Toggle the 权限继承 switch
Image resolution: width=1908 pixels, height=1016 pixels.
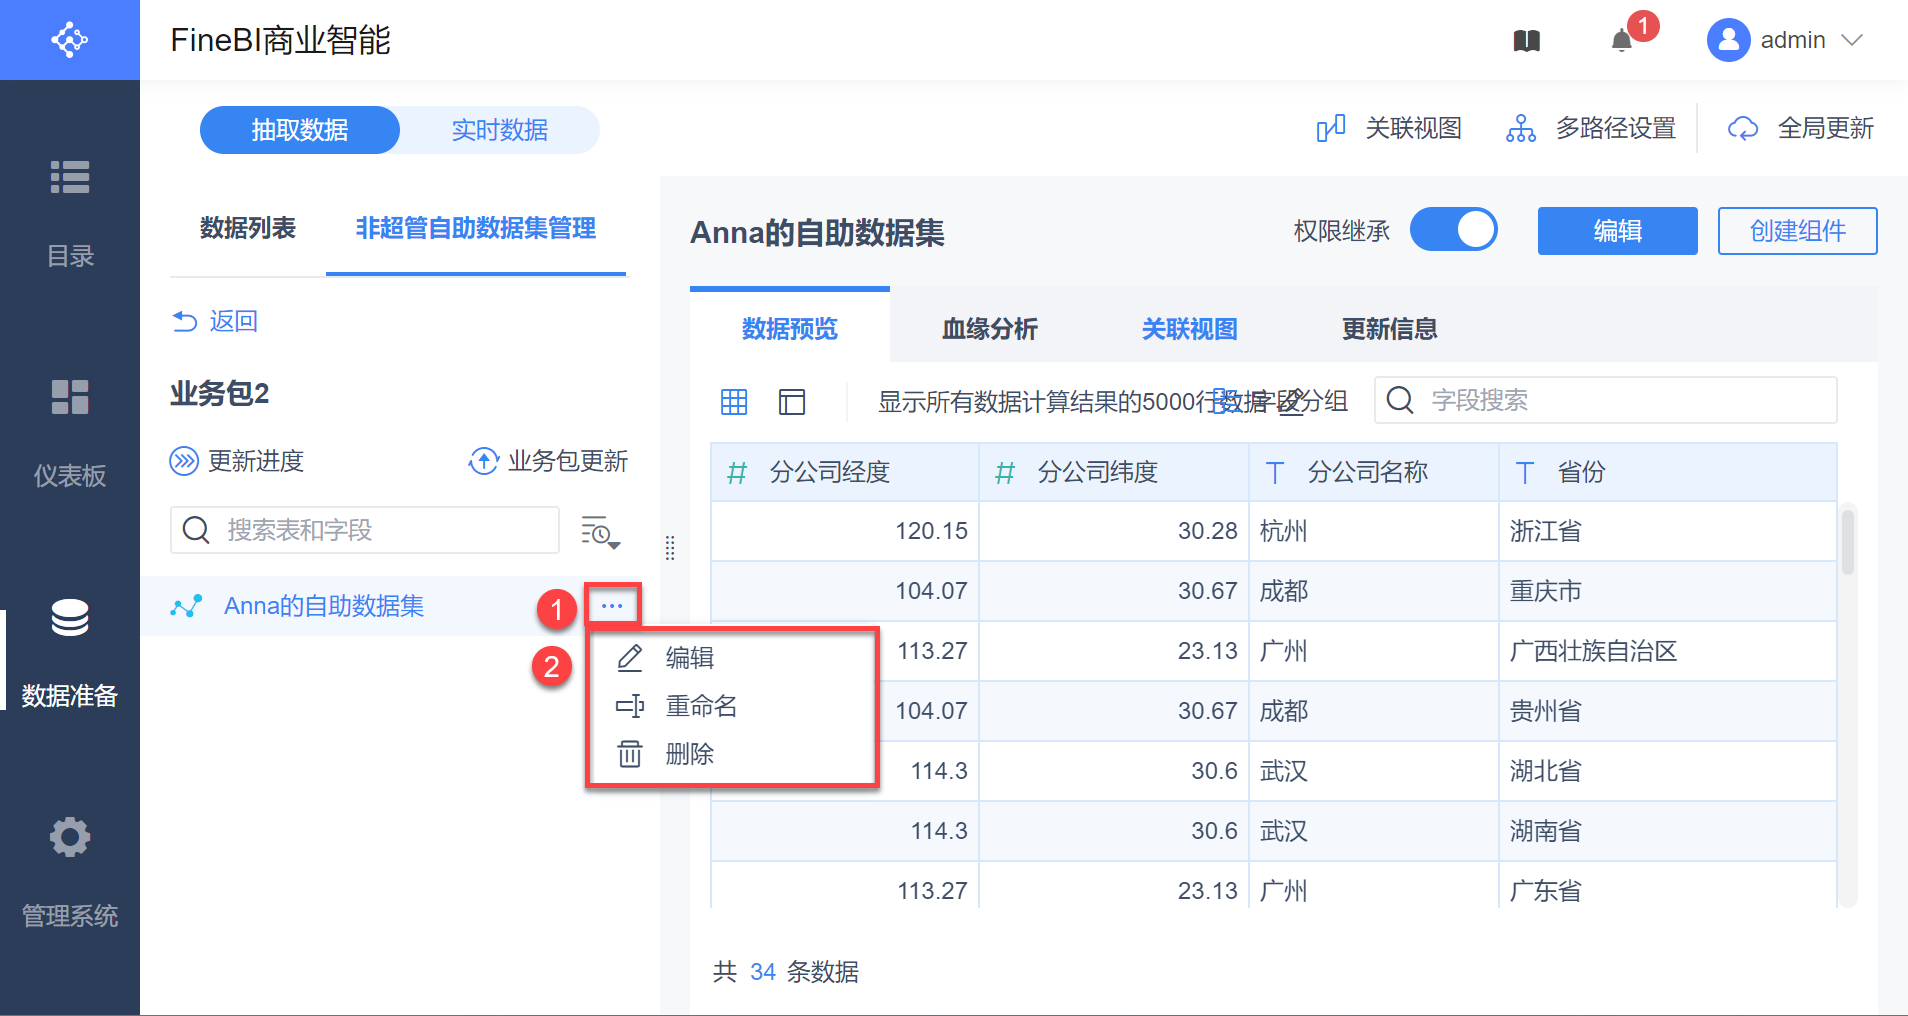[x=1453, y=230]
